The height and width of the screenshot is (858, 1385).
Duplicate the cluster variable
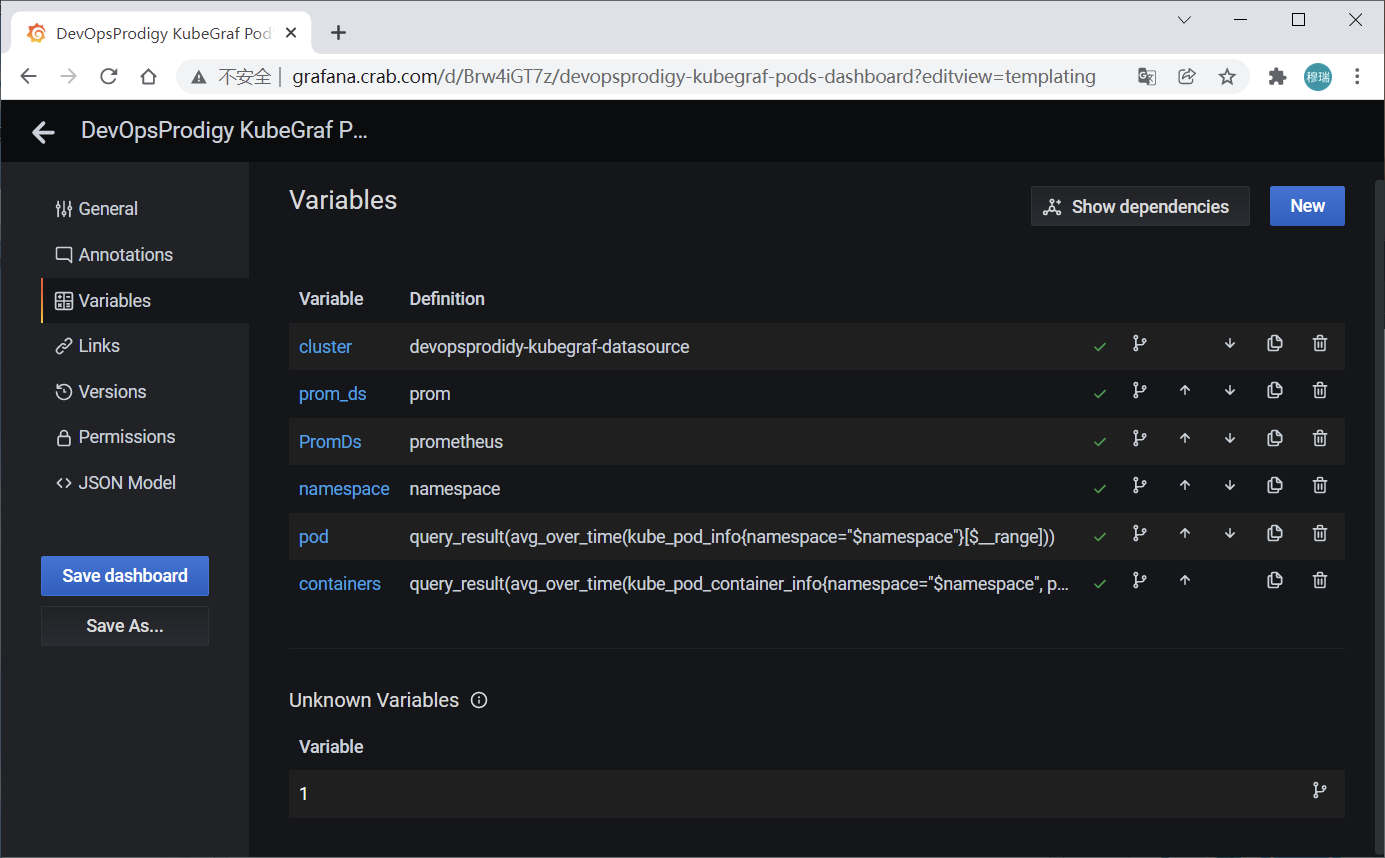pyautogui.click(x=1275, y=344)
